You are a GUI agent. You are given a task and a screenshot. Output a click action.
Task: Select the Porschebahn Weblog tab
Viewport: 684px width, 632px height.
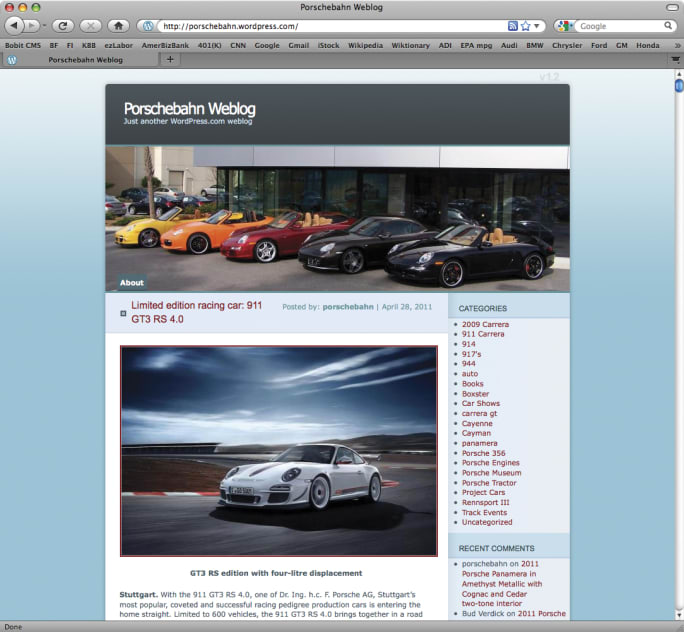tap(85, 60)
